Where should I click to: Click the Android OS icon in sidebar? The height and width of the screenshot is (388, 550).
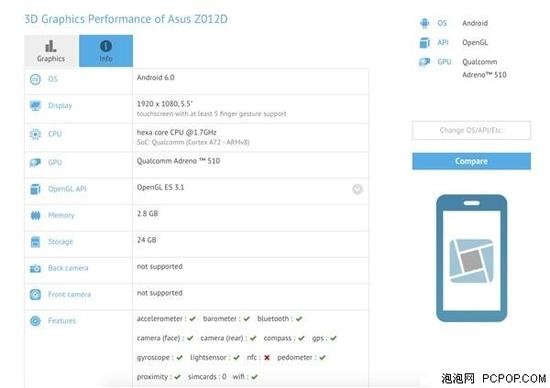(424, 23)
